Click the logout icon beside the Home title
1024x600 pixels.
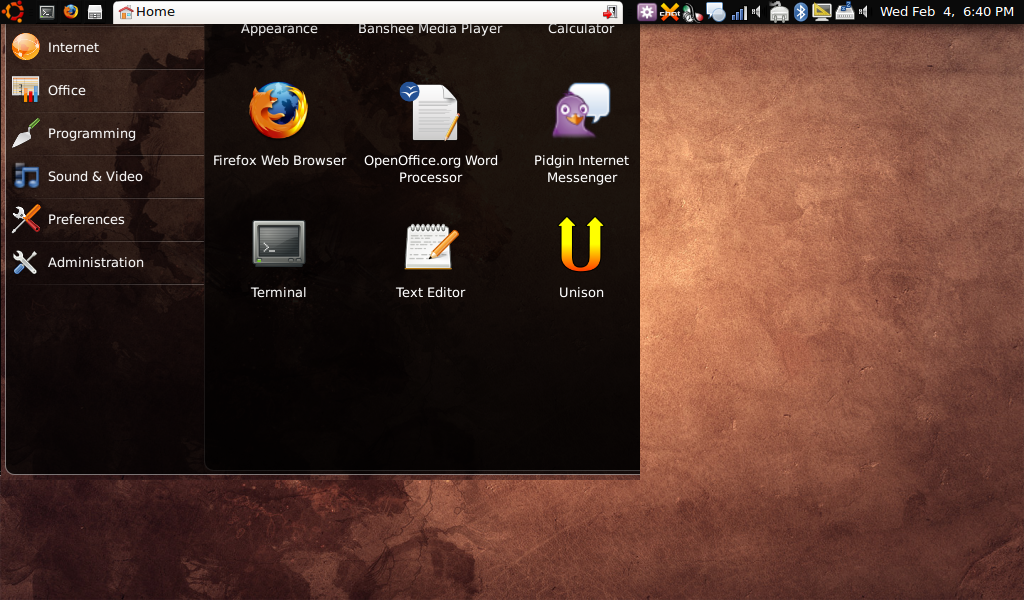click(x=610, y=12)
